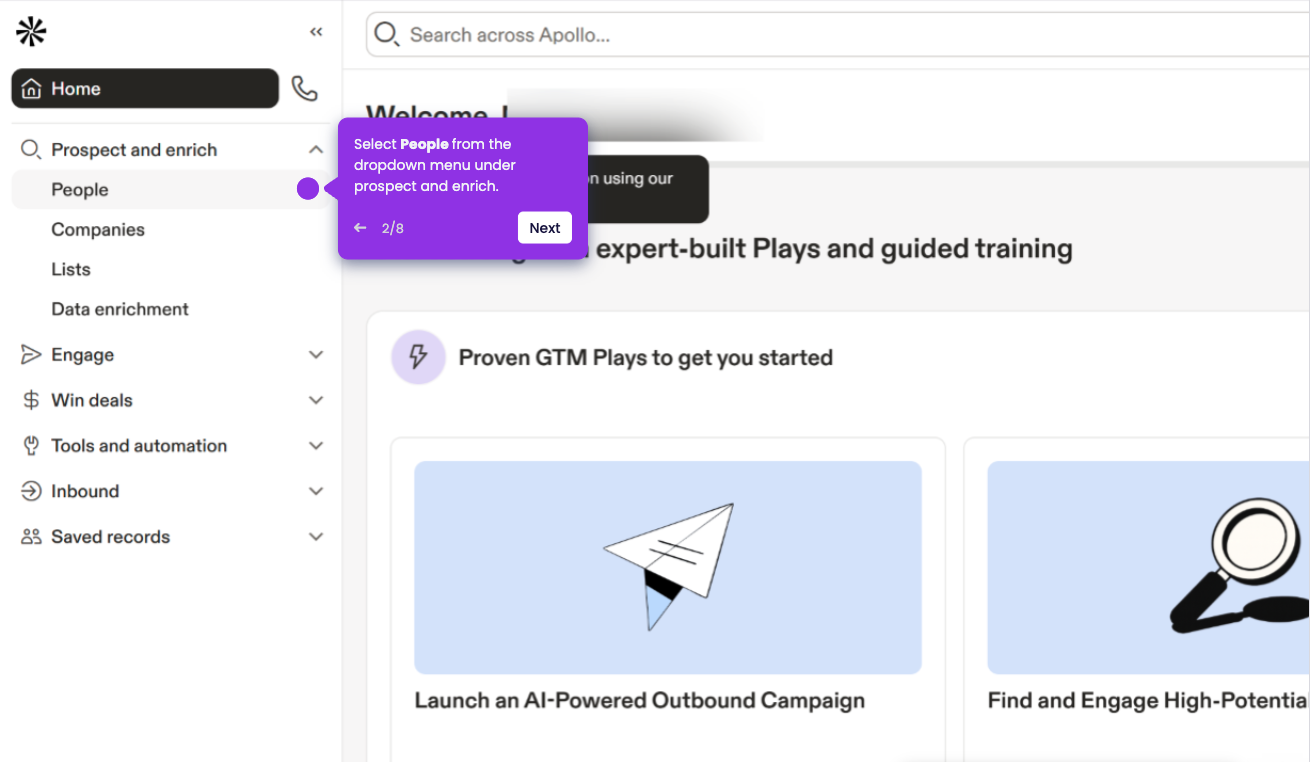Open the phone dialer icon
The height and width of the screenshot is (762, 1310).
pyautogui.click(x=305, y=89)
